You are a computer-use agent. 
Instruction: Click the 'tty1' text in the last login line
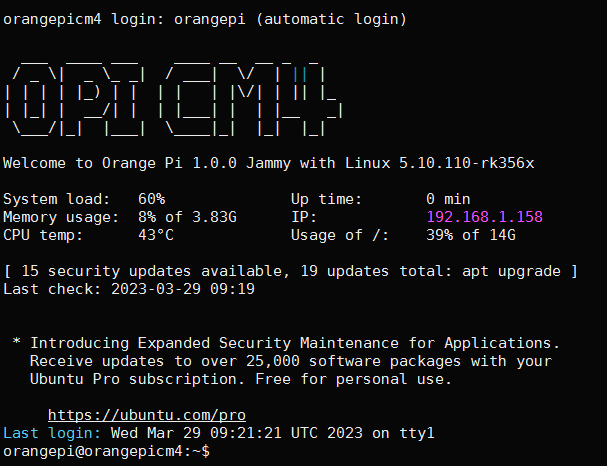tap(417, 433)
